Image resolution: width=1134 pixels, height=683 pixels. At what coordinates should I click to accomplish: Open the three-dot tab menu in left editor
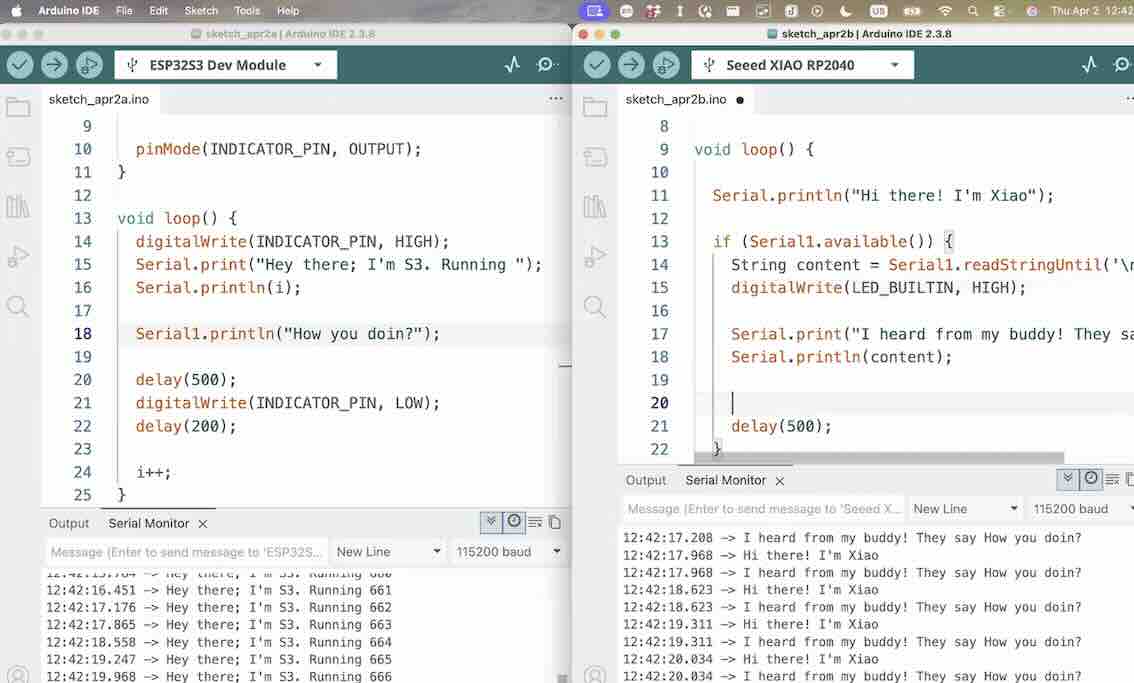[x=555, y=98]
